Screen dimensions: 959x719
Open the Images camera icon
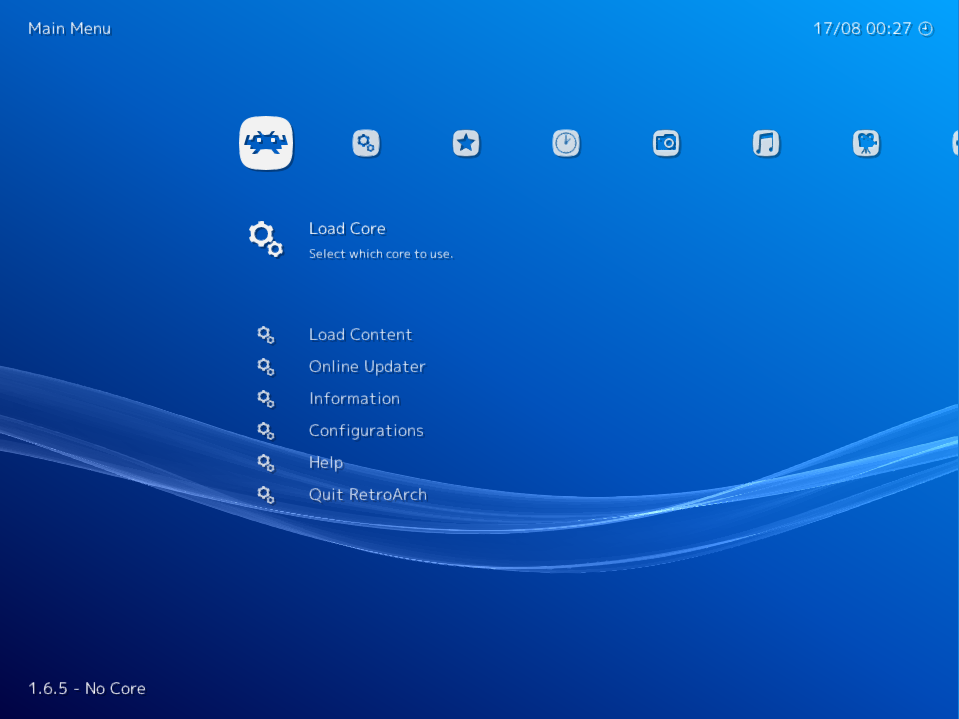[666, 143]
